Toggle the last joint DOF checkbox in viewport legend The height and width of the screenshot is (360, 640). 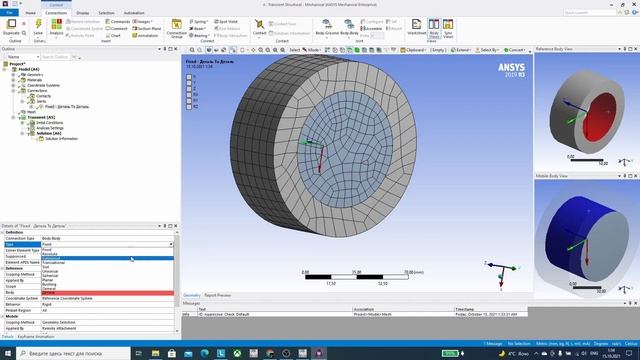(189, 107)
